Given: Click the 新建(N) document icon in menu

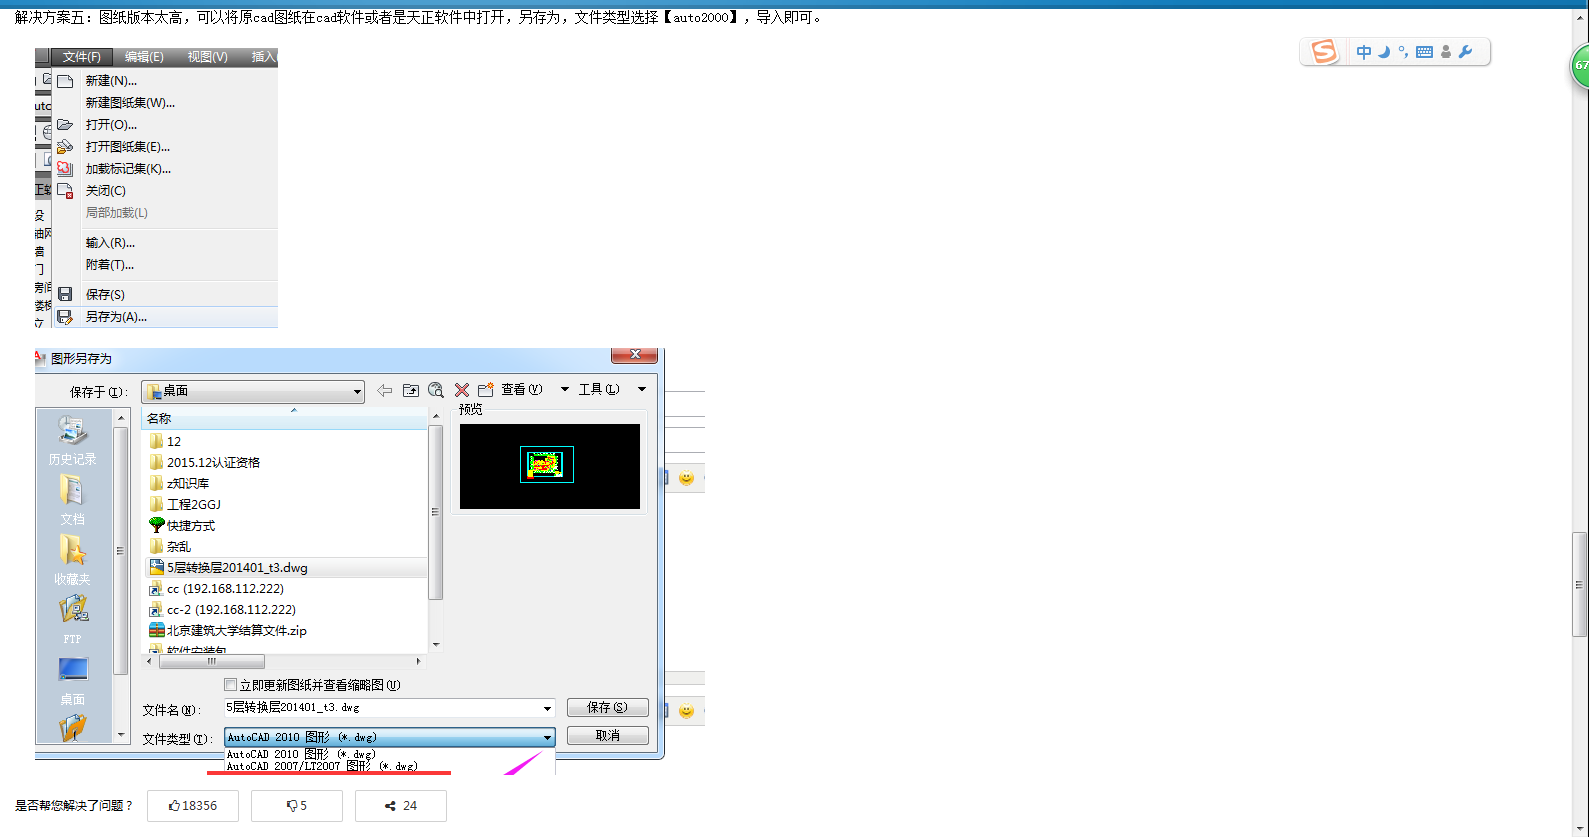Looking at the screenshot, I should tap(65, 81).
